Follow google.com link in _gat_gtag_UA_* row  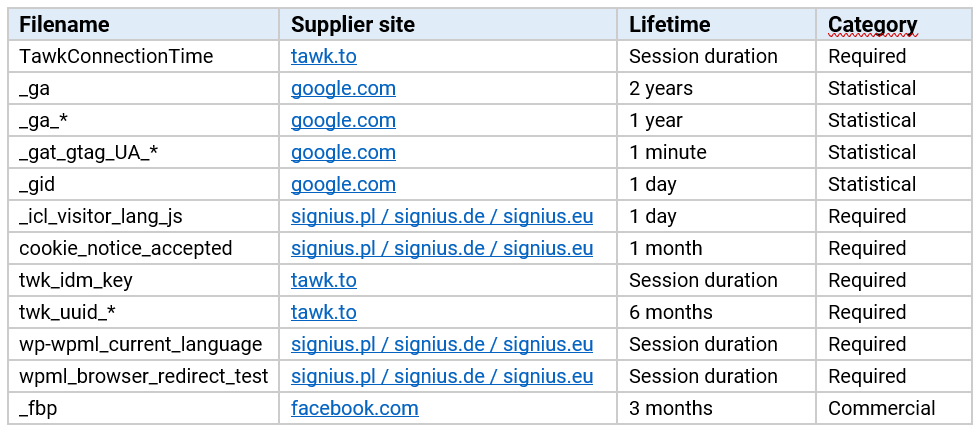tap(343, 153)
